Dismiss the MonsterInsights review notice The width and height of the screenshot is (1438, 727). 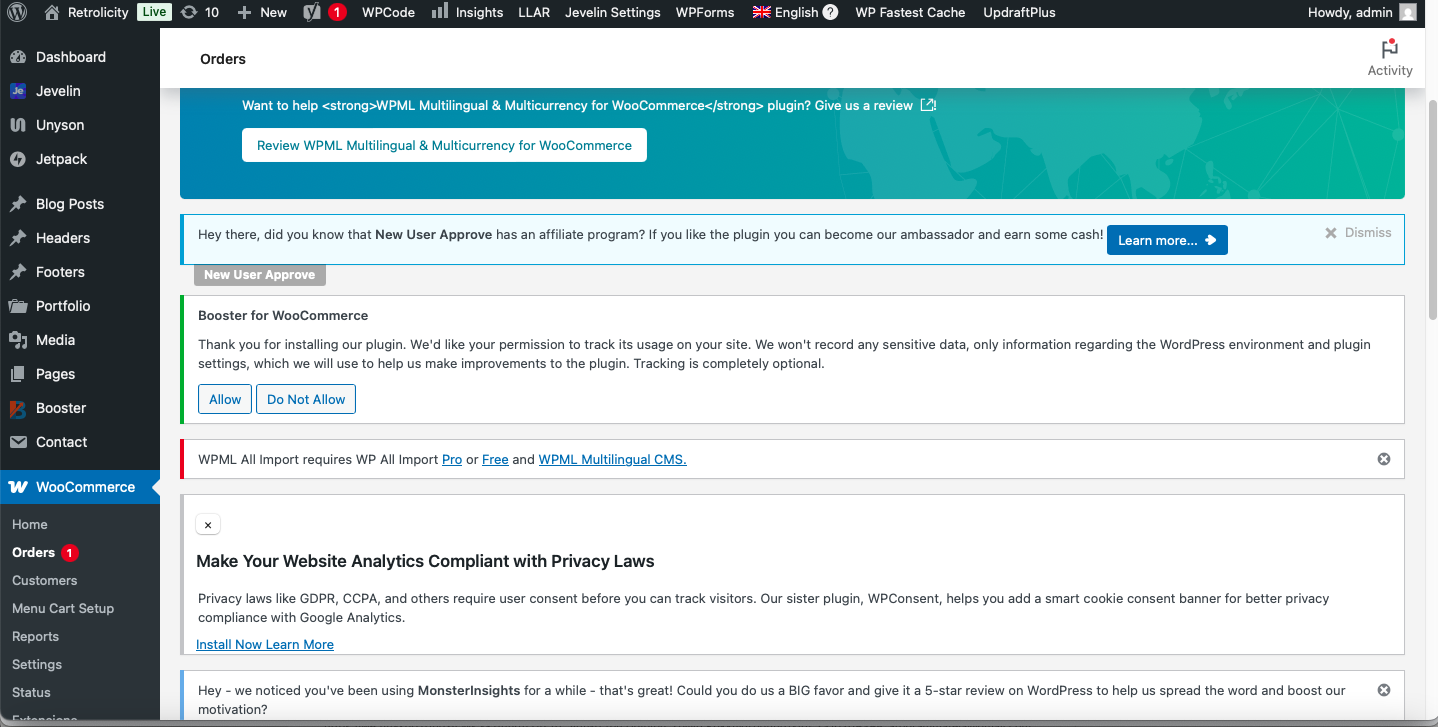(x=1384, y=690)
